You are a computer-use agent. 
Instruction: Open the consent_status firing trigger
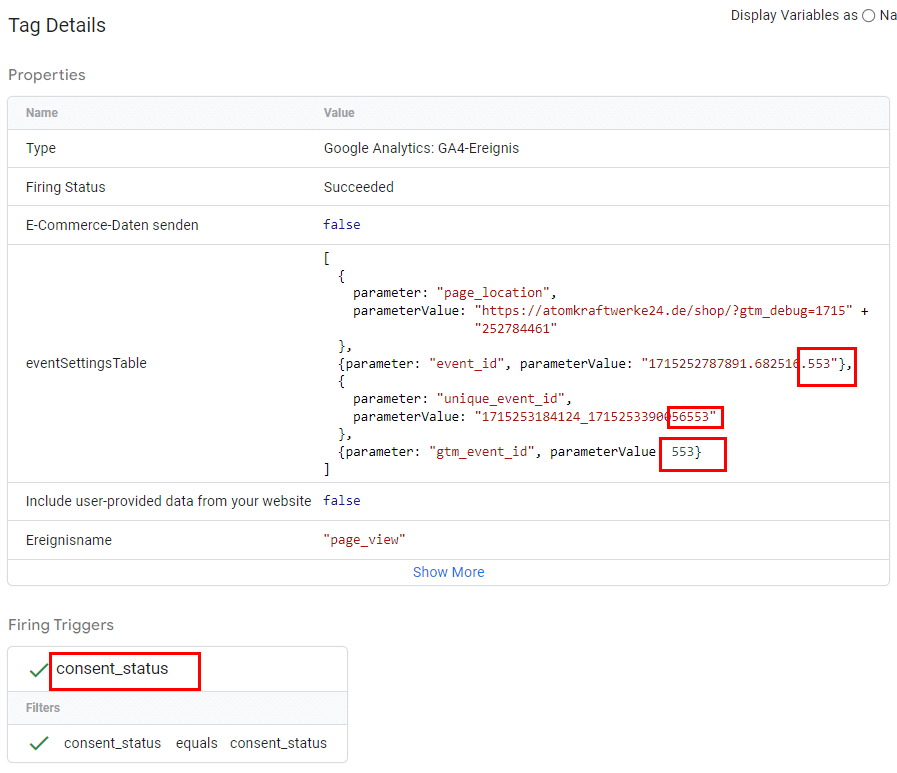112,669
